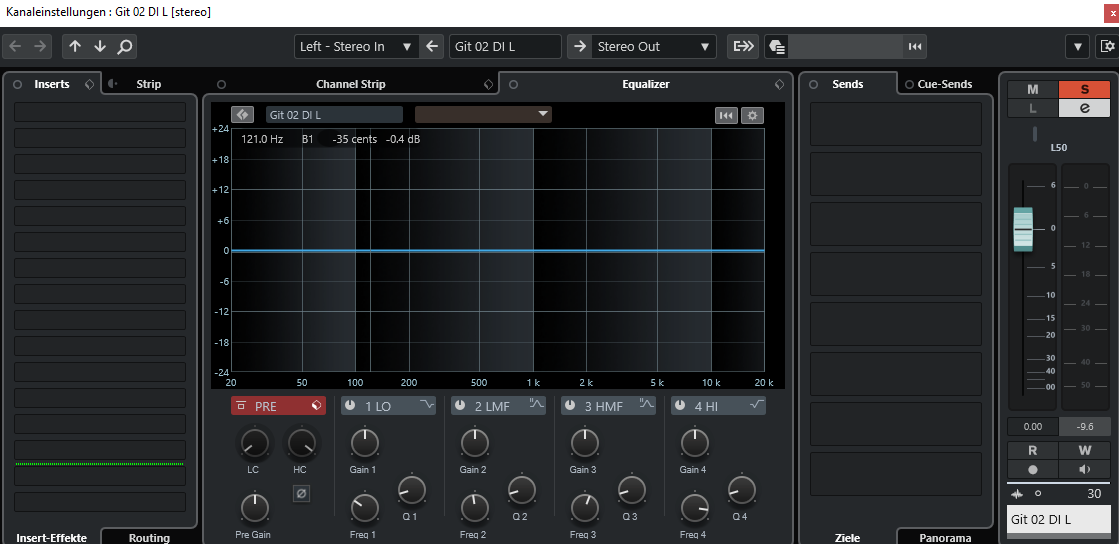Image resolution: width=1119 pixels, height=544 pixels.
Task: Mute the channel with M button
Action: coord(1033,90)
